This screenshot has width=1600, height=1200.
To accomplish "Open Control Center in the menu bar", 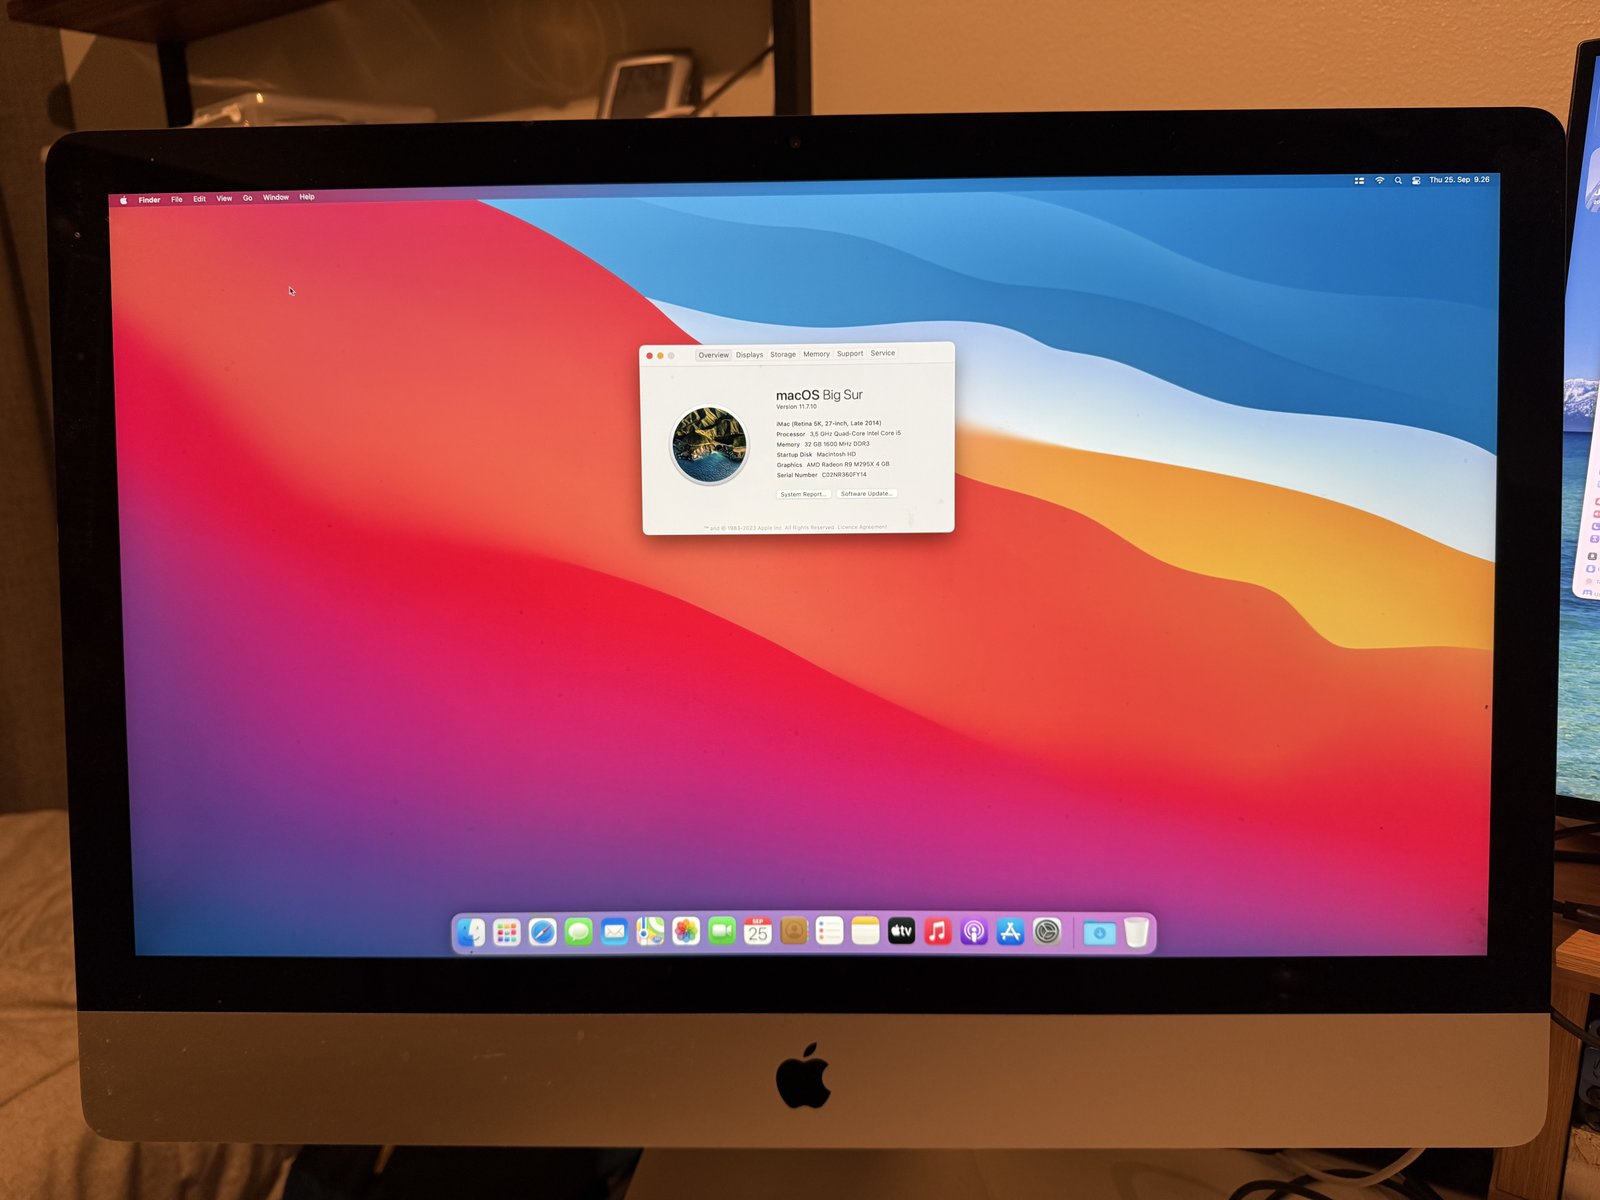I will click(x=1416, y=181).
